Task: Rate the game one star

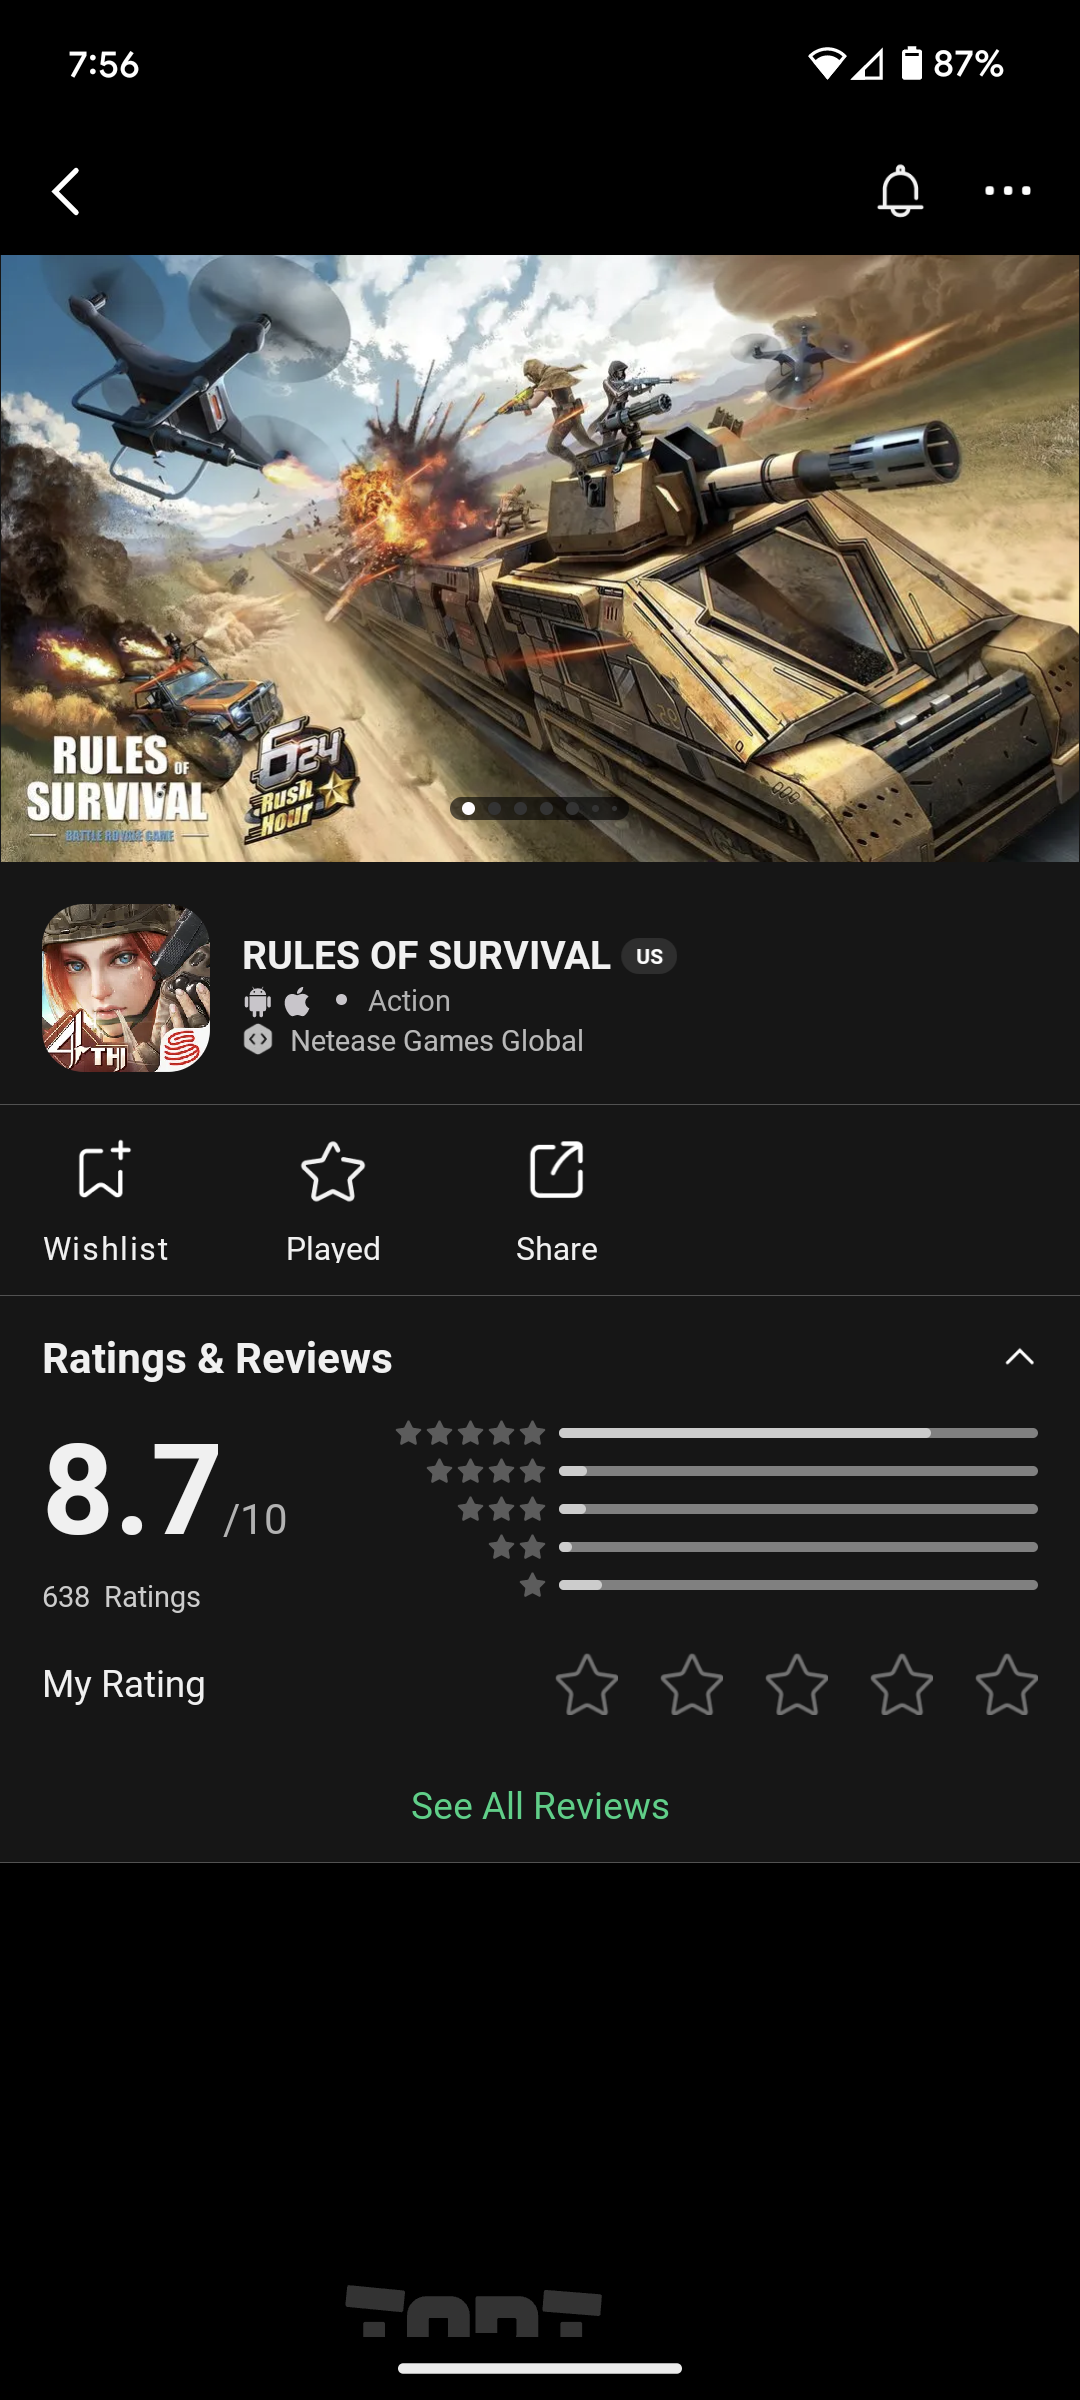Action: (x=587, y=1685)
